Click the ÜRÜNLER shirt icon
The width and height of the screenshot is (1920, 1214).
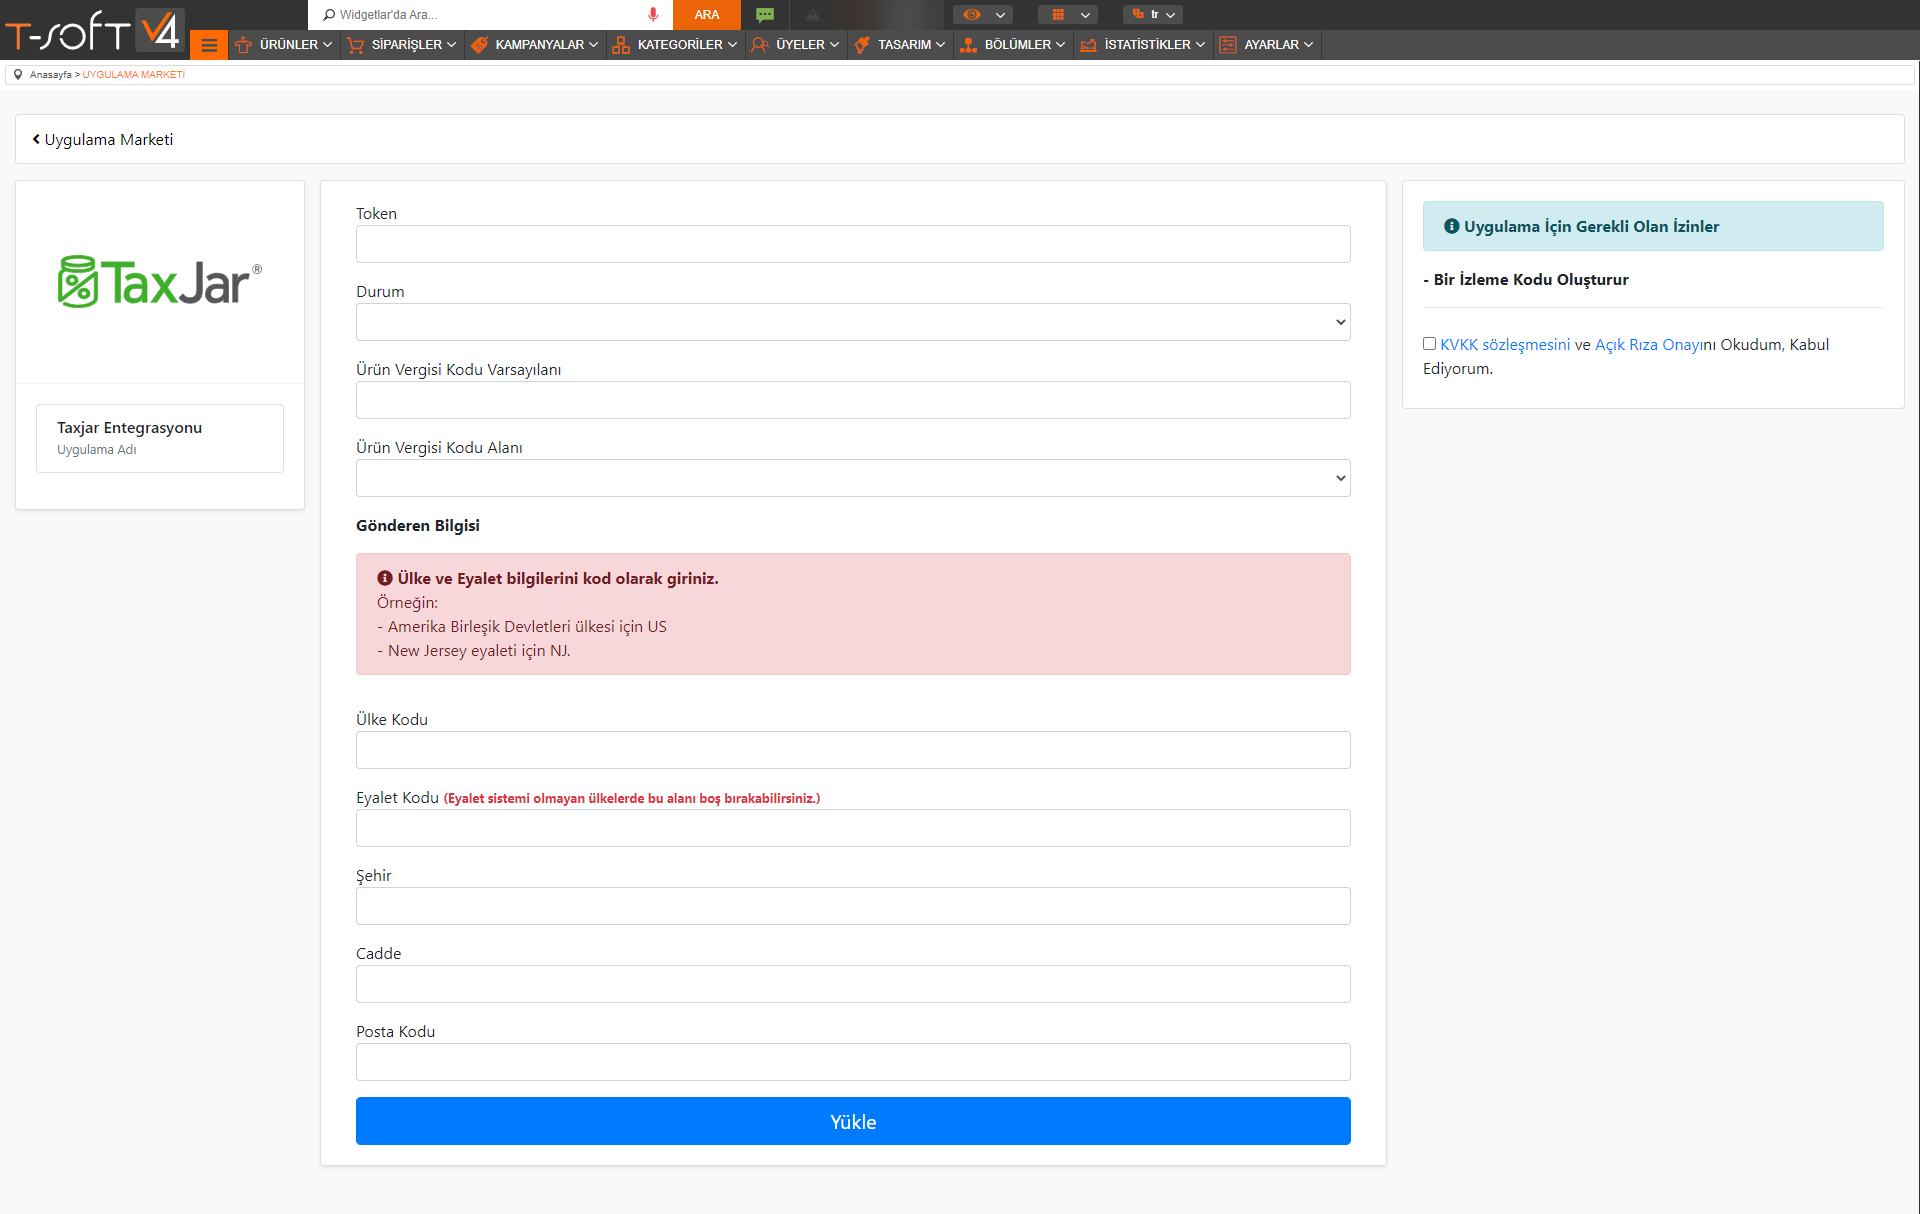tap(243, 45)
